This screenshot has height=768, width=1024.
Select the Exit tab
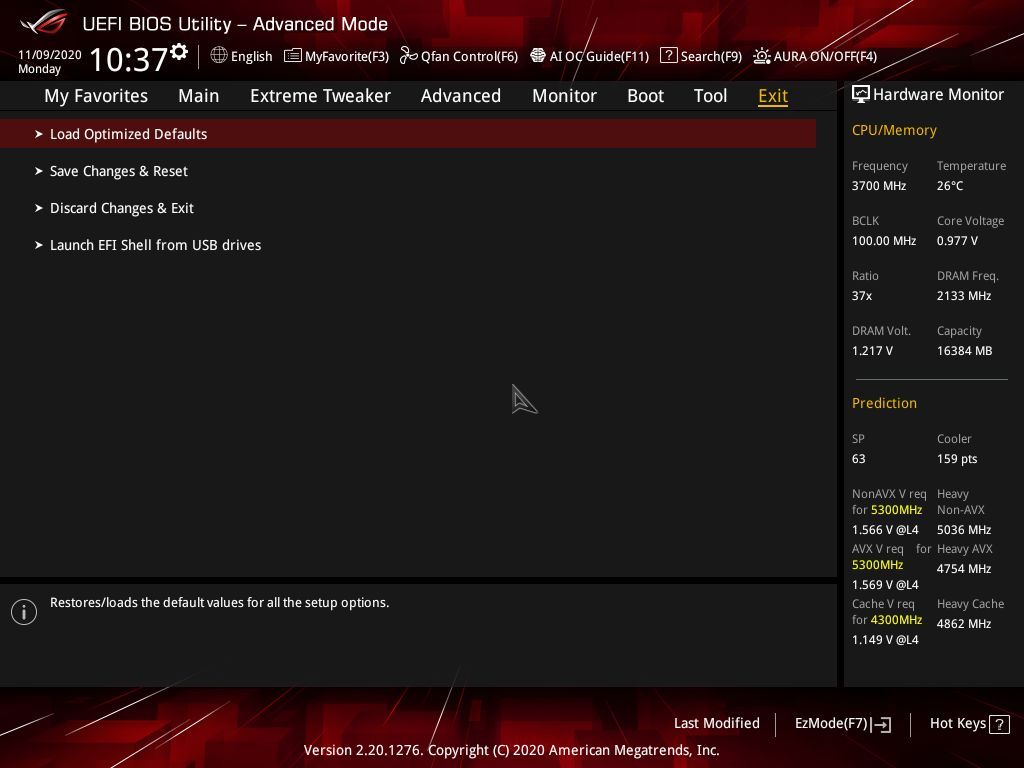pos(773,96)
